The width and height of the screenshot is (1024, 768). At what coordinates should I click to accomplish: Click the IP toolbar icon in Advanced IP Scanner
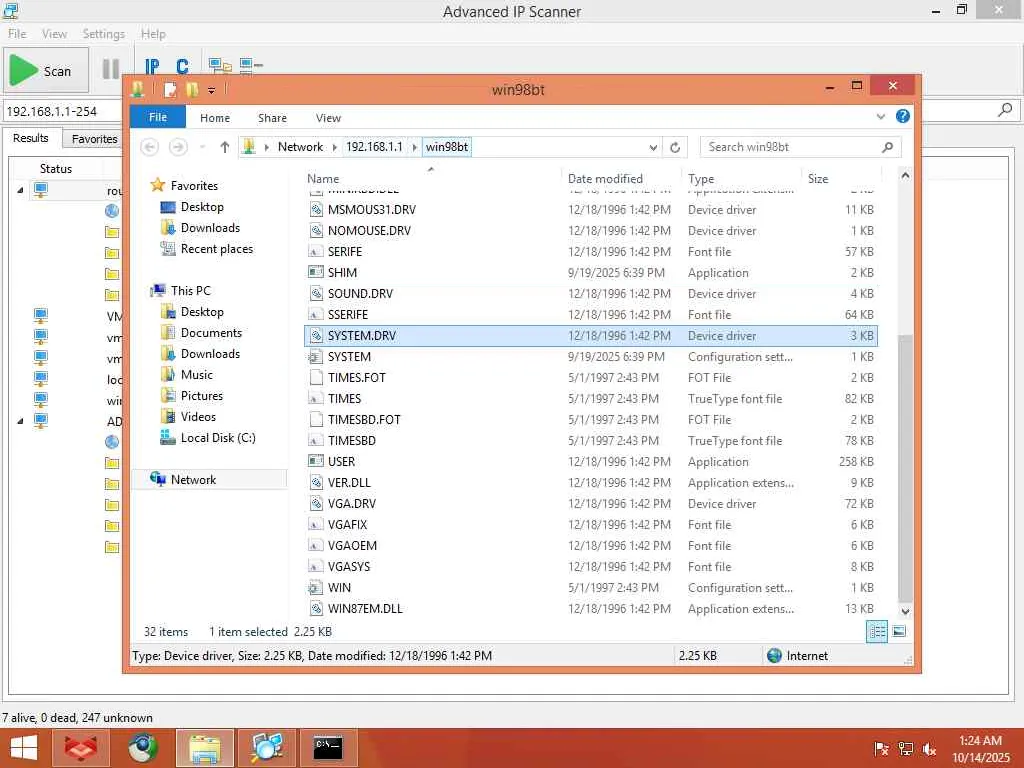click(x=152, y=66)
